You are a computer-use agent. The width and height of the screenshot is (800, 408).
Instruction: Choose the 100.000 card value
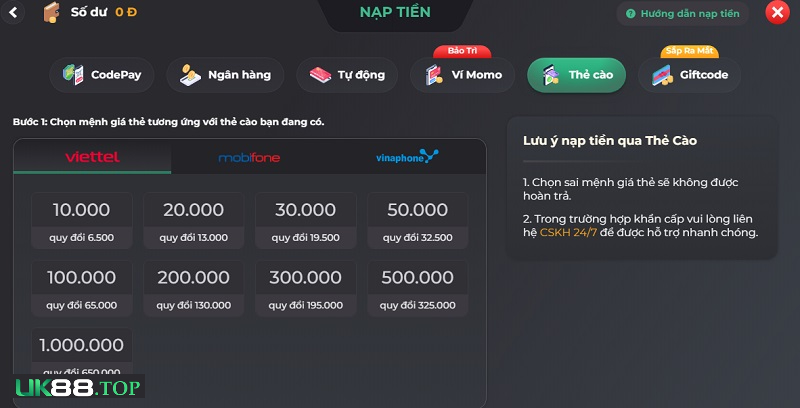coord(82,288)
